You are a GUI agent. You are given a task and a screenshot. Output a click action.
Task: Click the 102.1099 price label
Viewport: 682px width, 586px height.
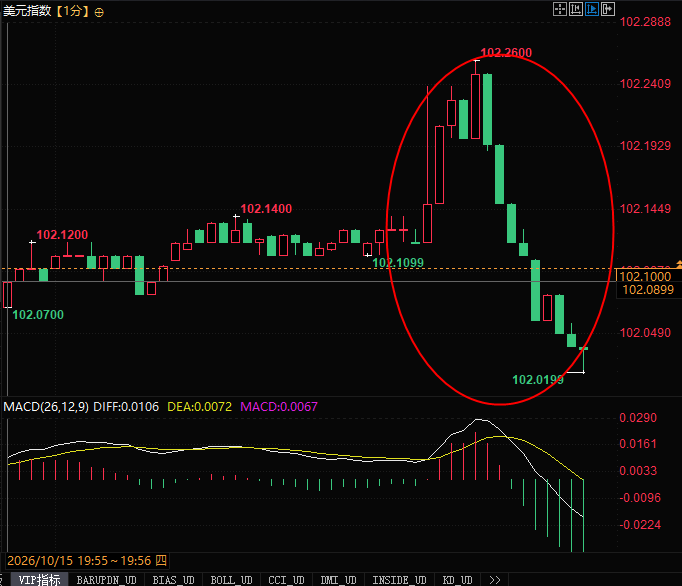pos(398,263)
